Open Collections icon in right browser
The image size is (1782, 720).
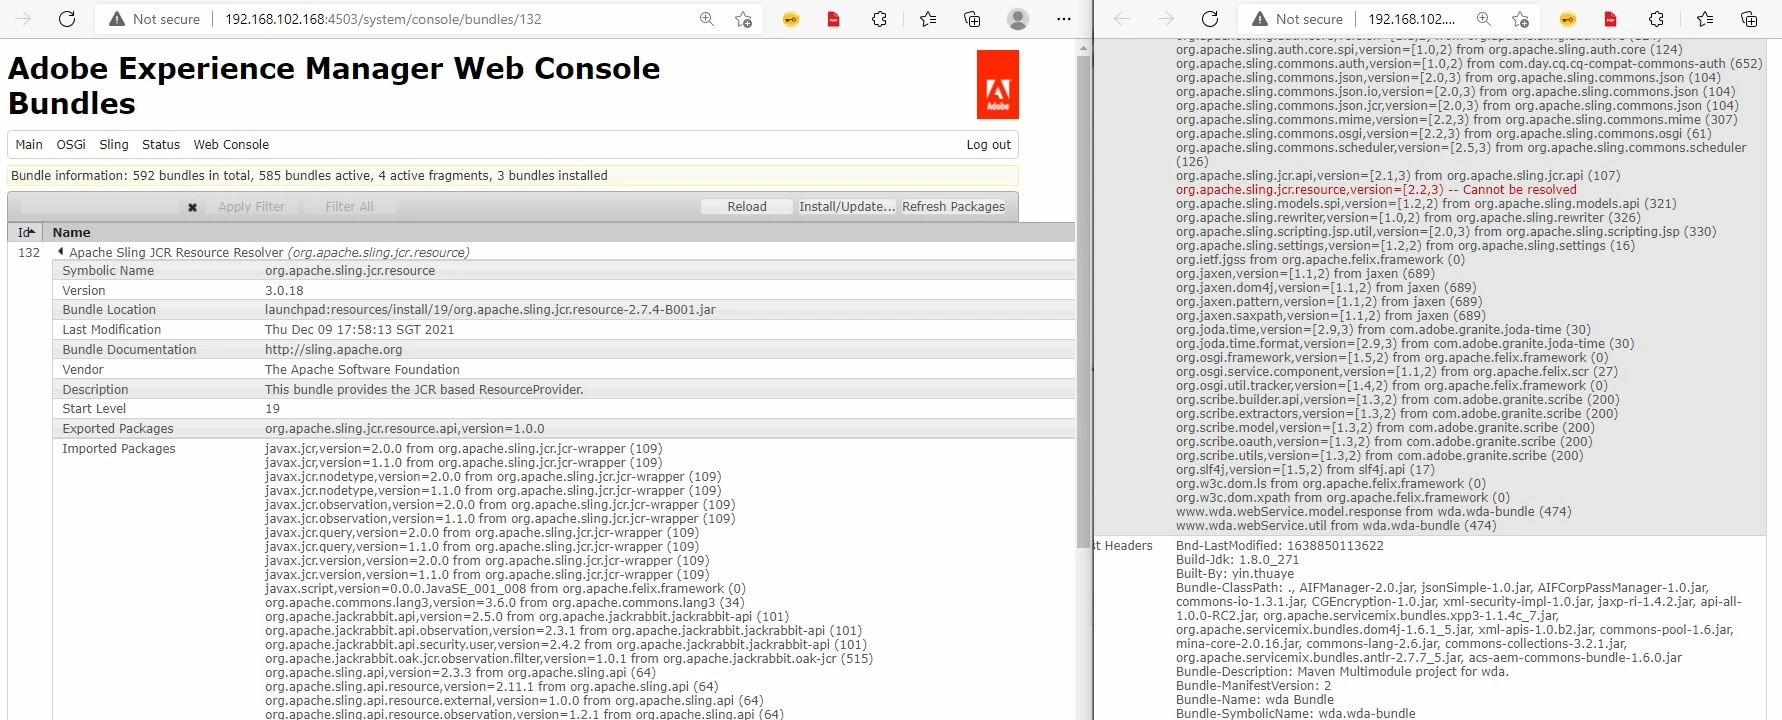click(1749, 19)
